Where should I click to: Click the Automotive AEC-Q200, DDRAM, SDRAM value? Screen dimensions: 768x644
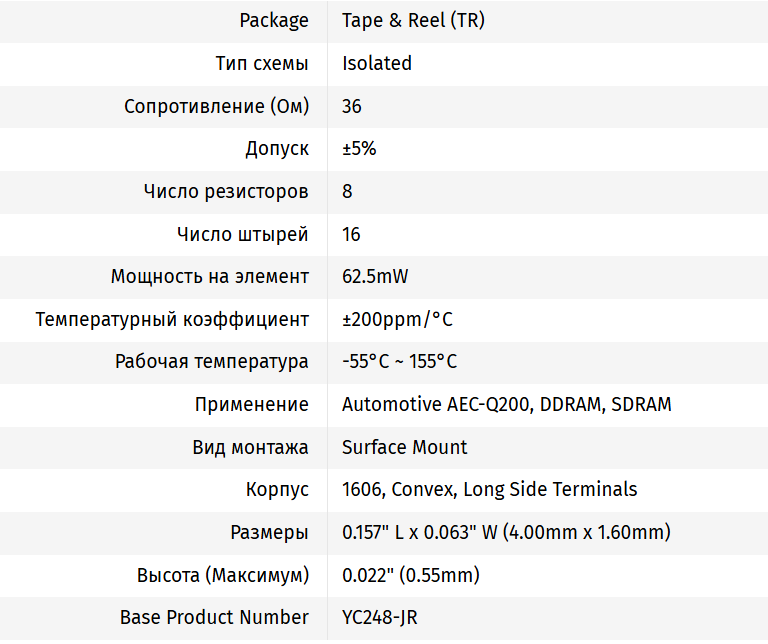(x=506, y=405)
